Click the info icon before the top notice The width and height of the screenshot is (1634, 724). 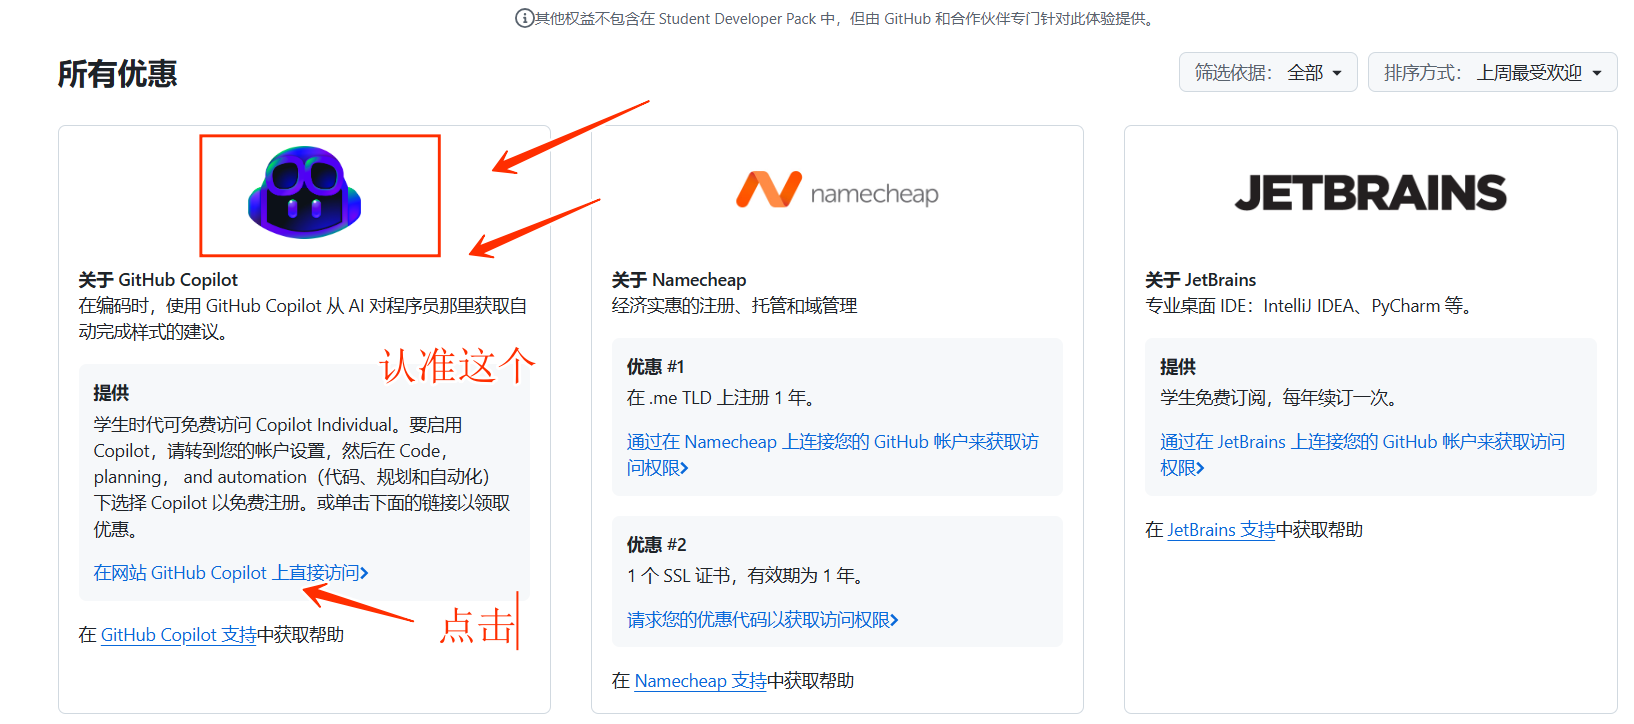(x=524, y=18)
